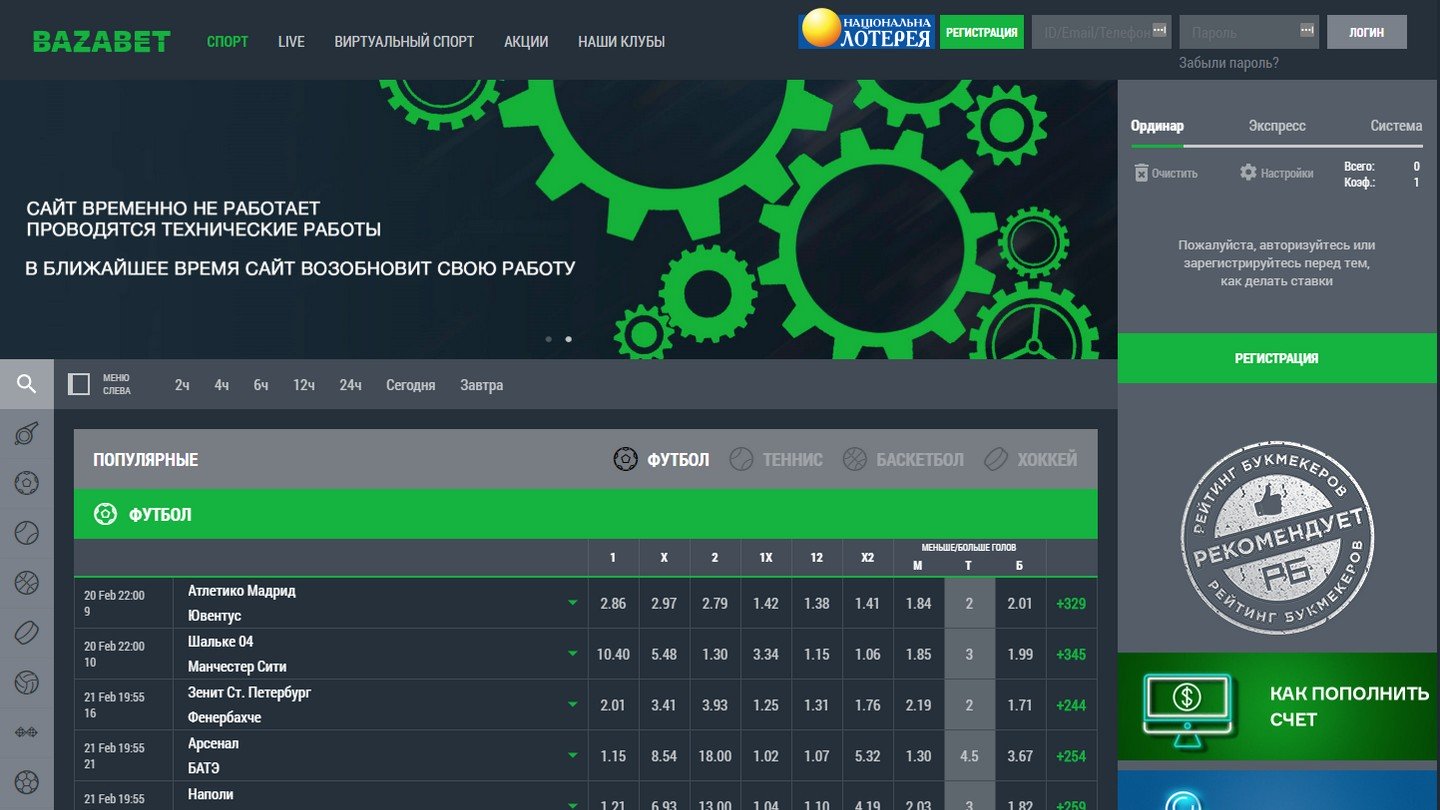Open +244 more markets for Зенит match
This screenshot has height=810, width=1440.
[x=1071, y=705]
